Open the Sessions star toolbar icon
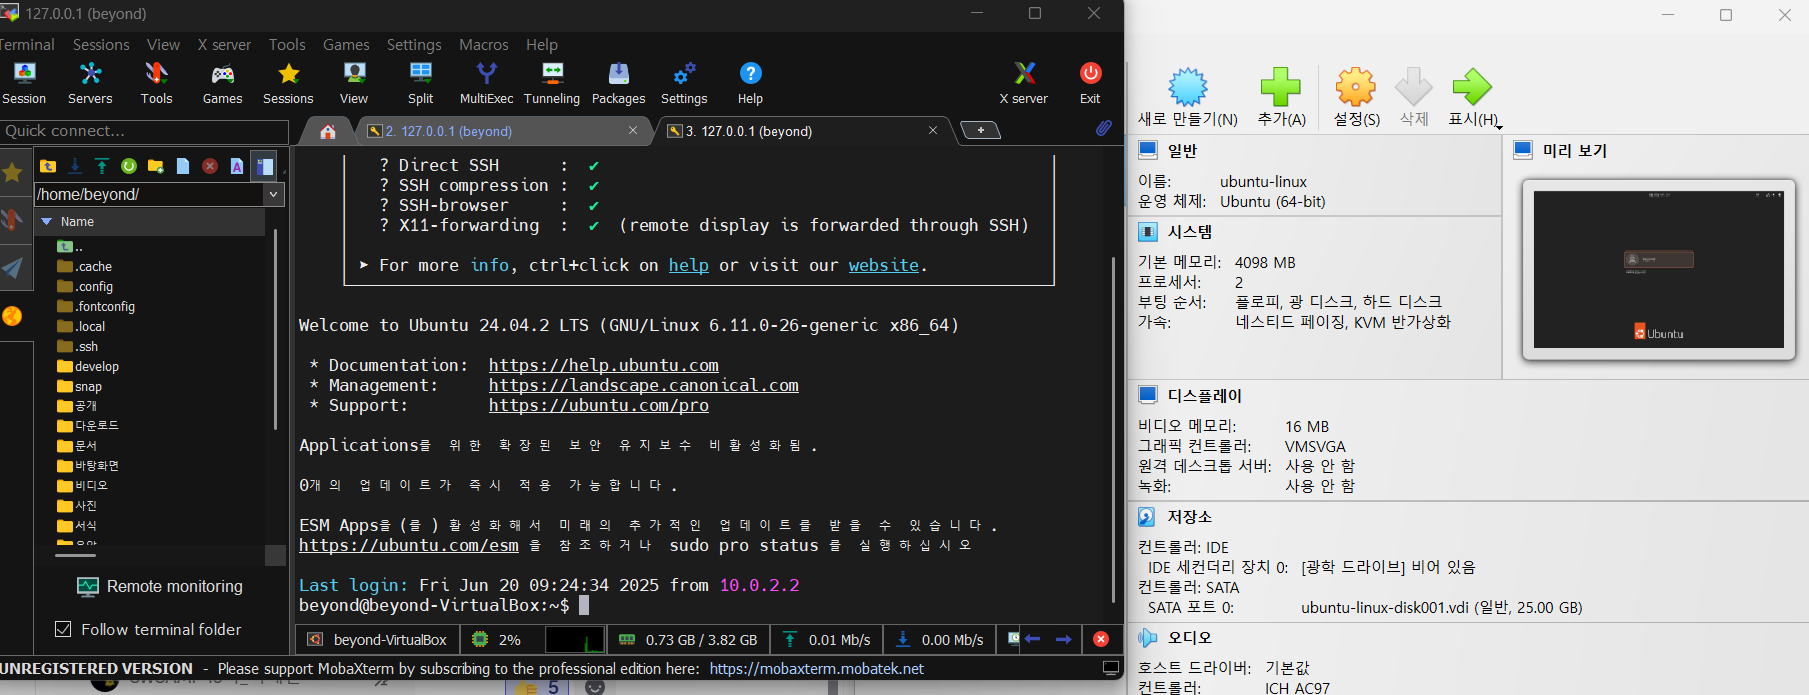This screenshot has height=695, width=1809. tap(288, 83)
